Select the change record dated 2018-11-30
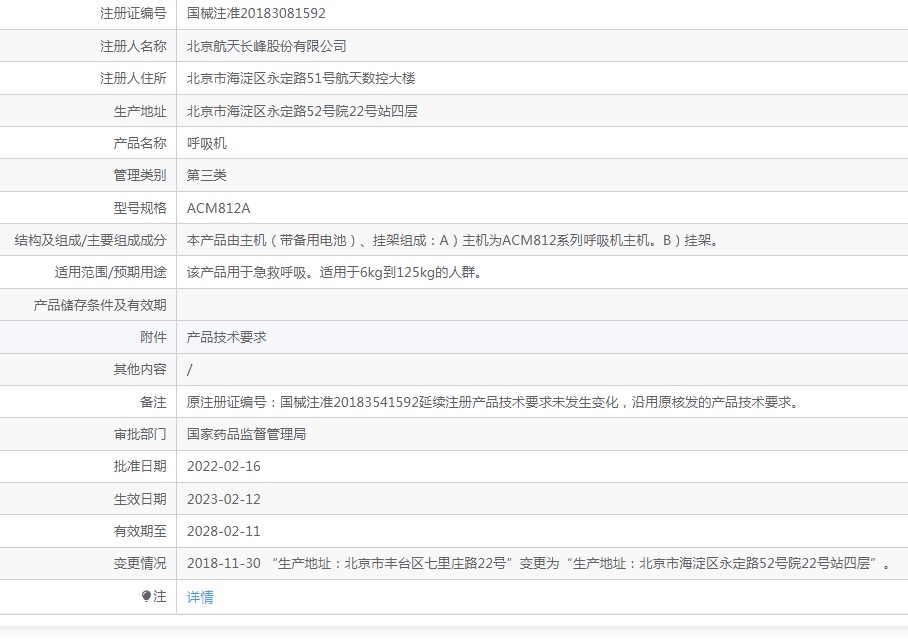The width and height of the screenshot is (908, 644). [539, 564]
